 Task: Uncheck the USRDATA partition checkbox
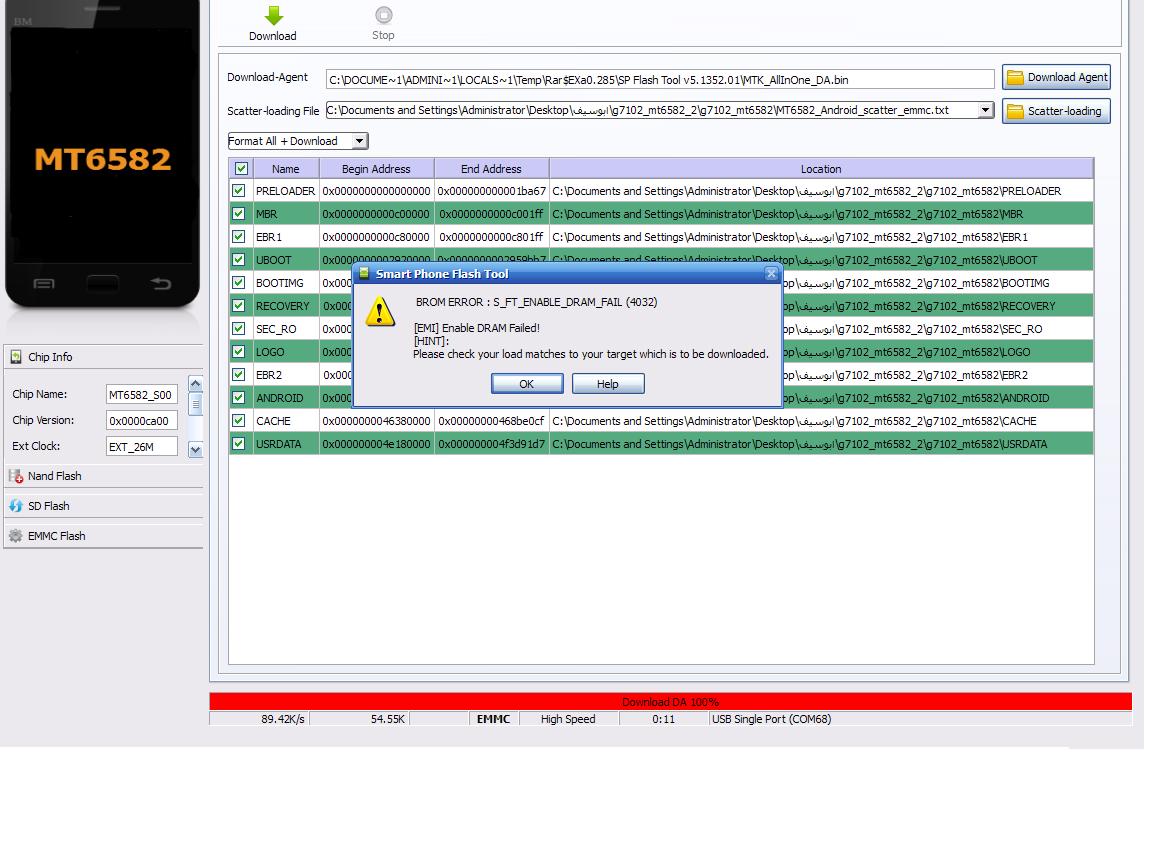pos(239,444)
